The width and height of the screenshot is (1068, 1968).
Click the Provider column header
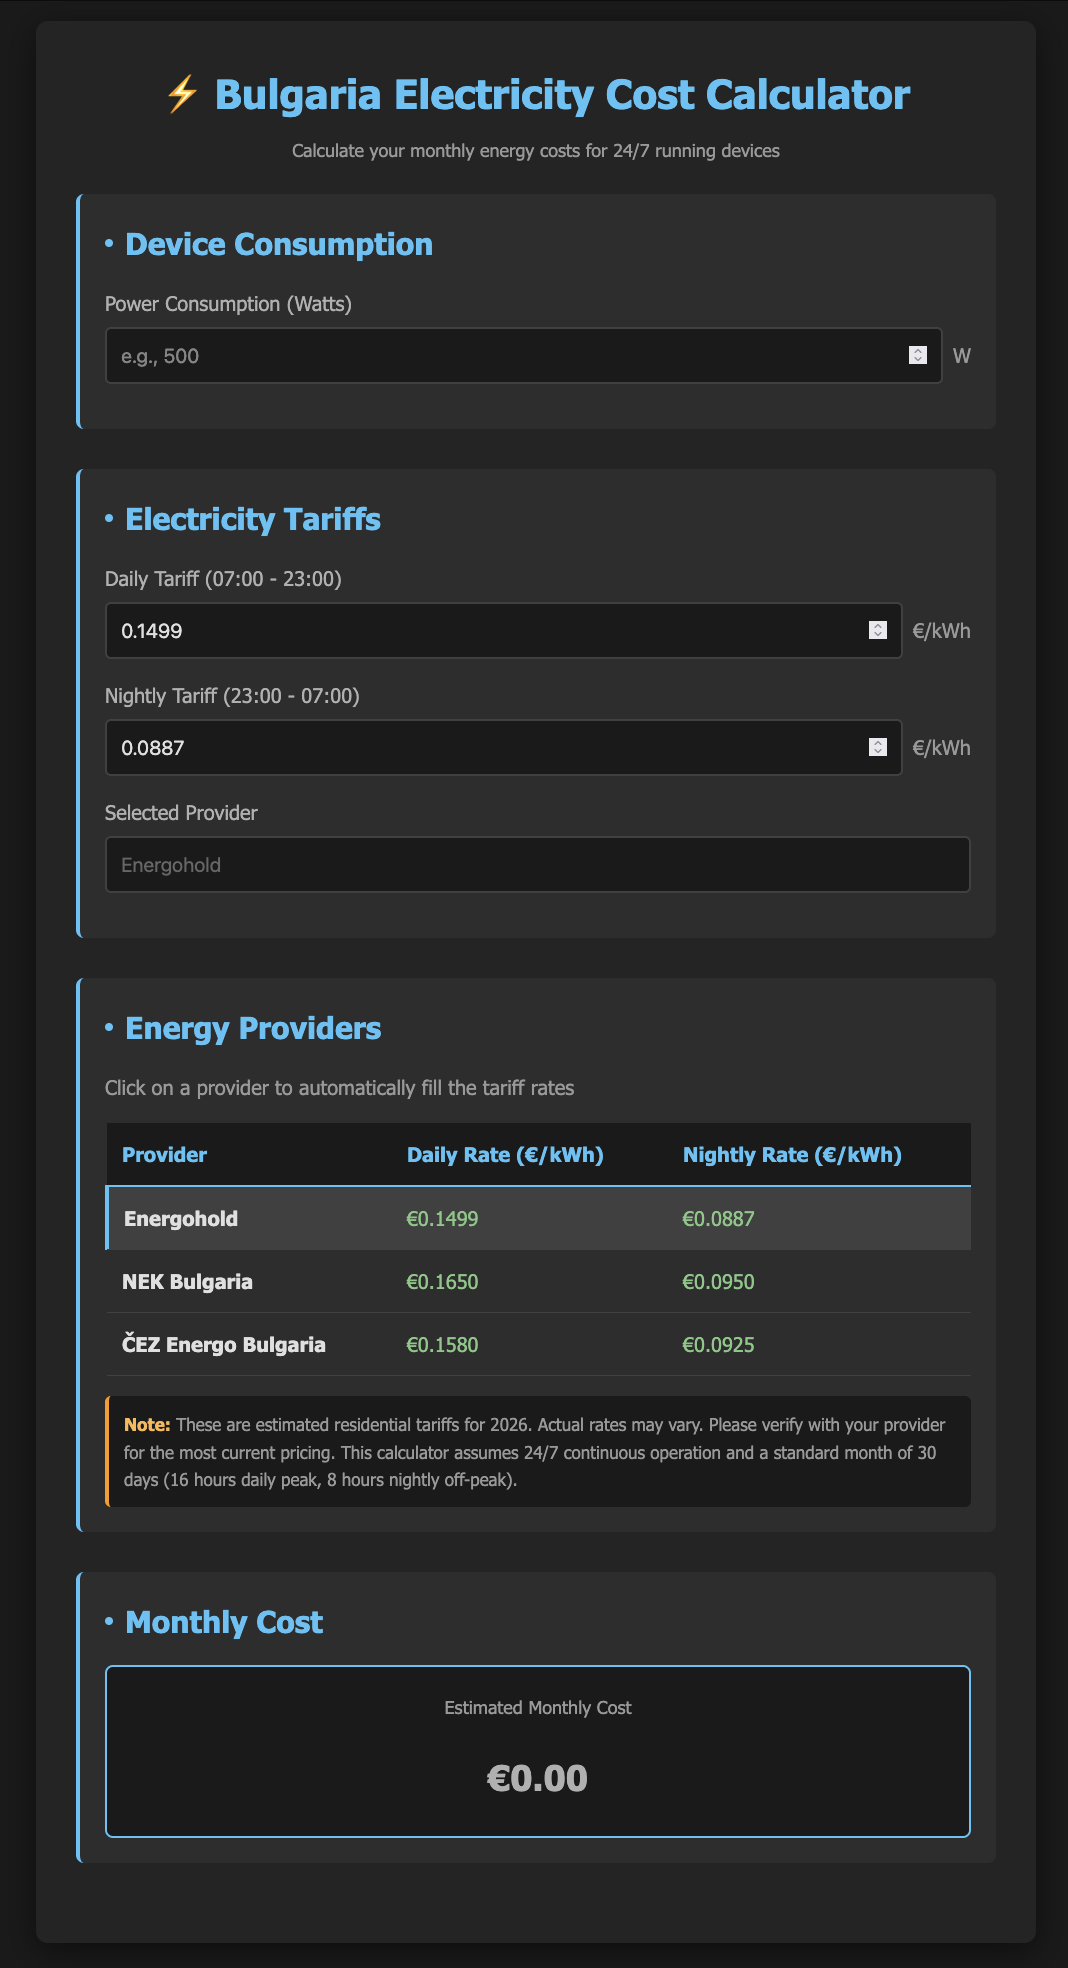164,1155
